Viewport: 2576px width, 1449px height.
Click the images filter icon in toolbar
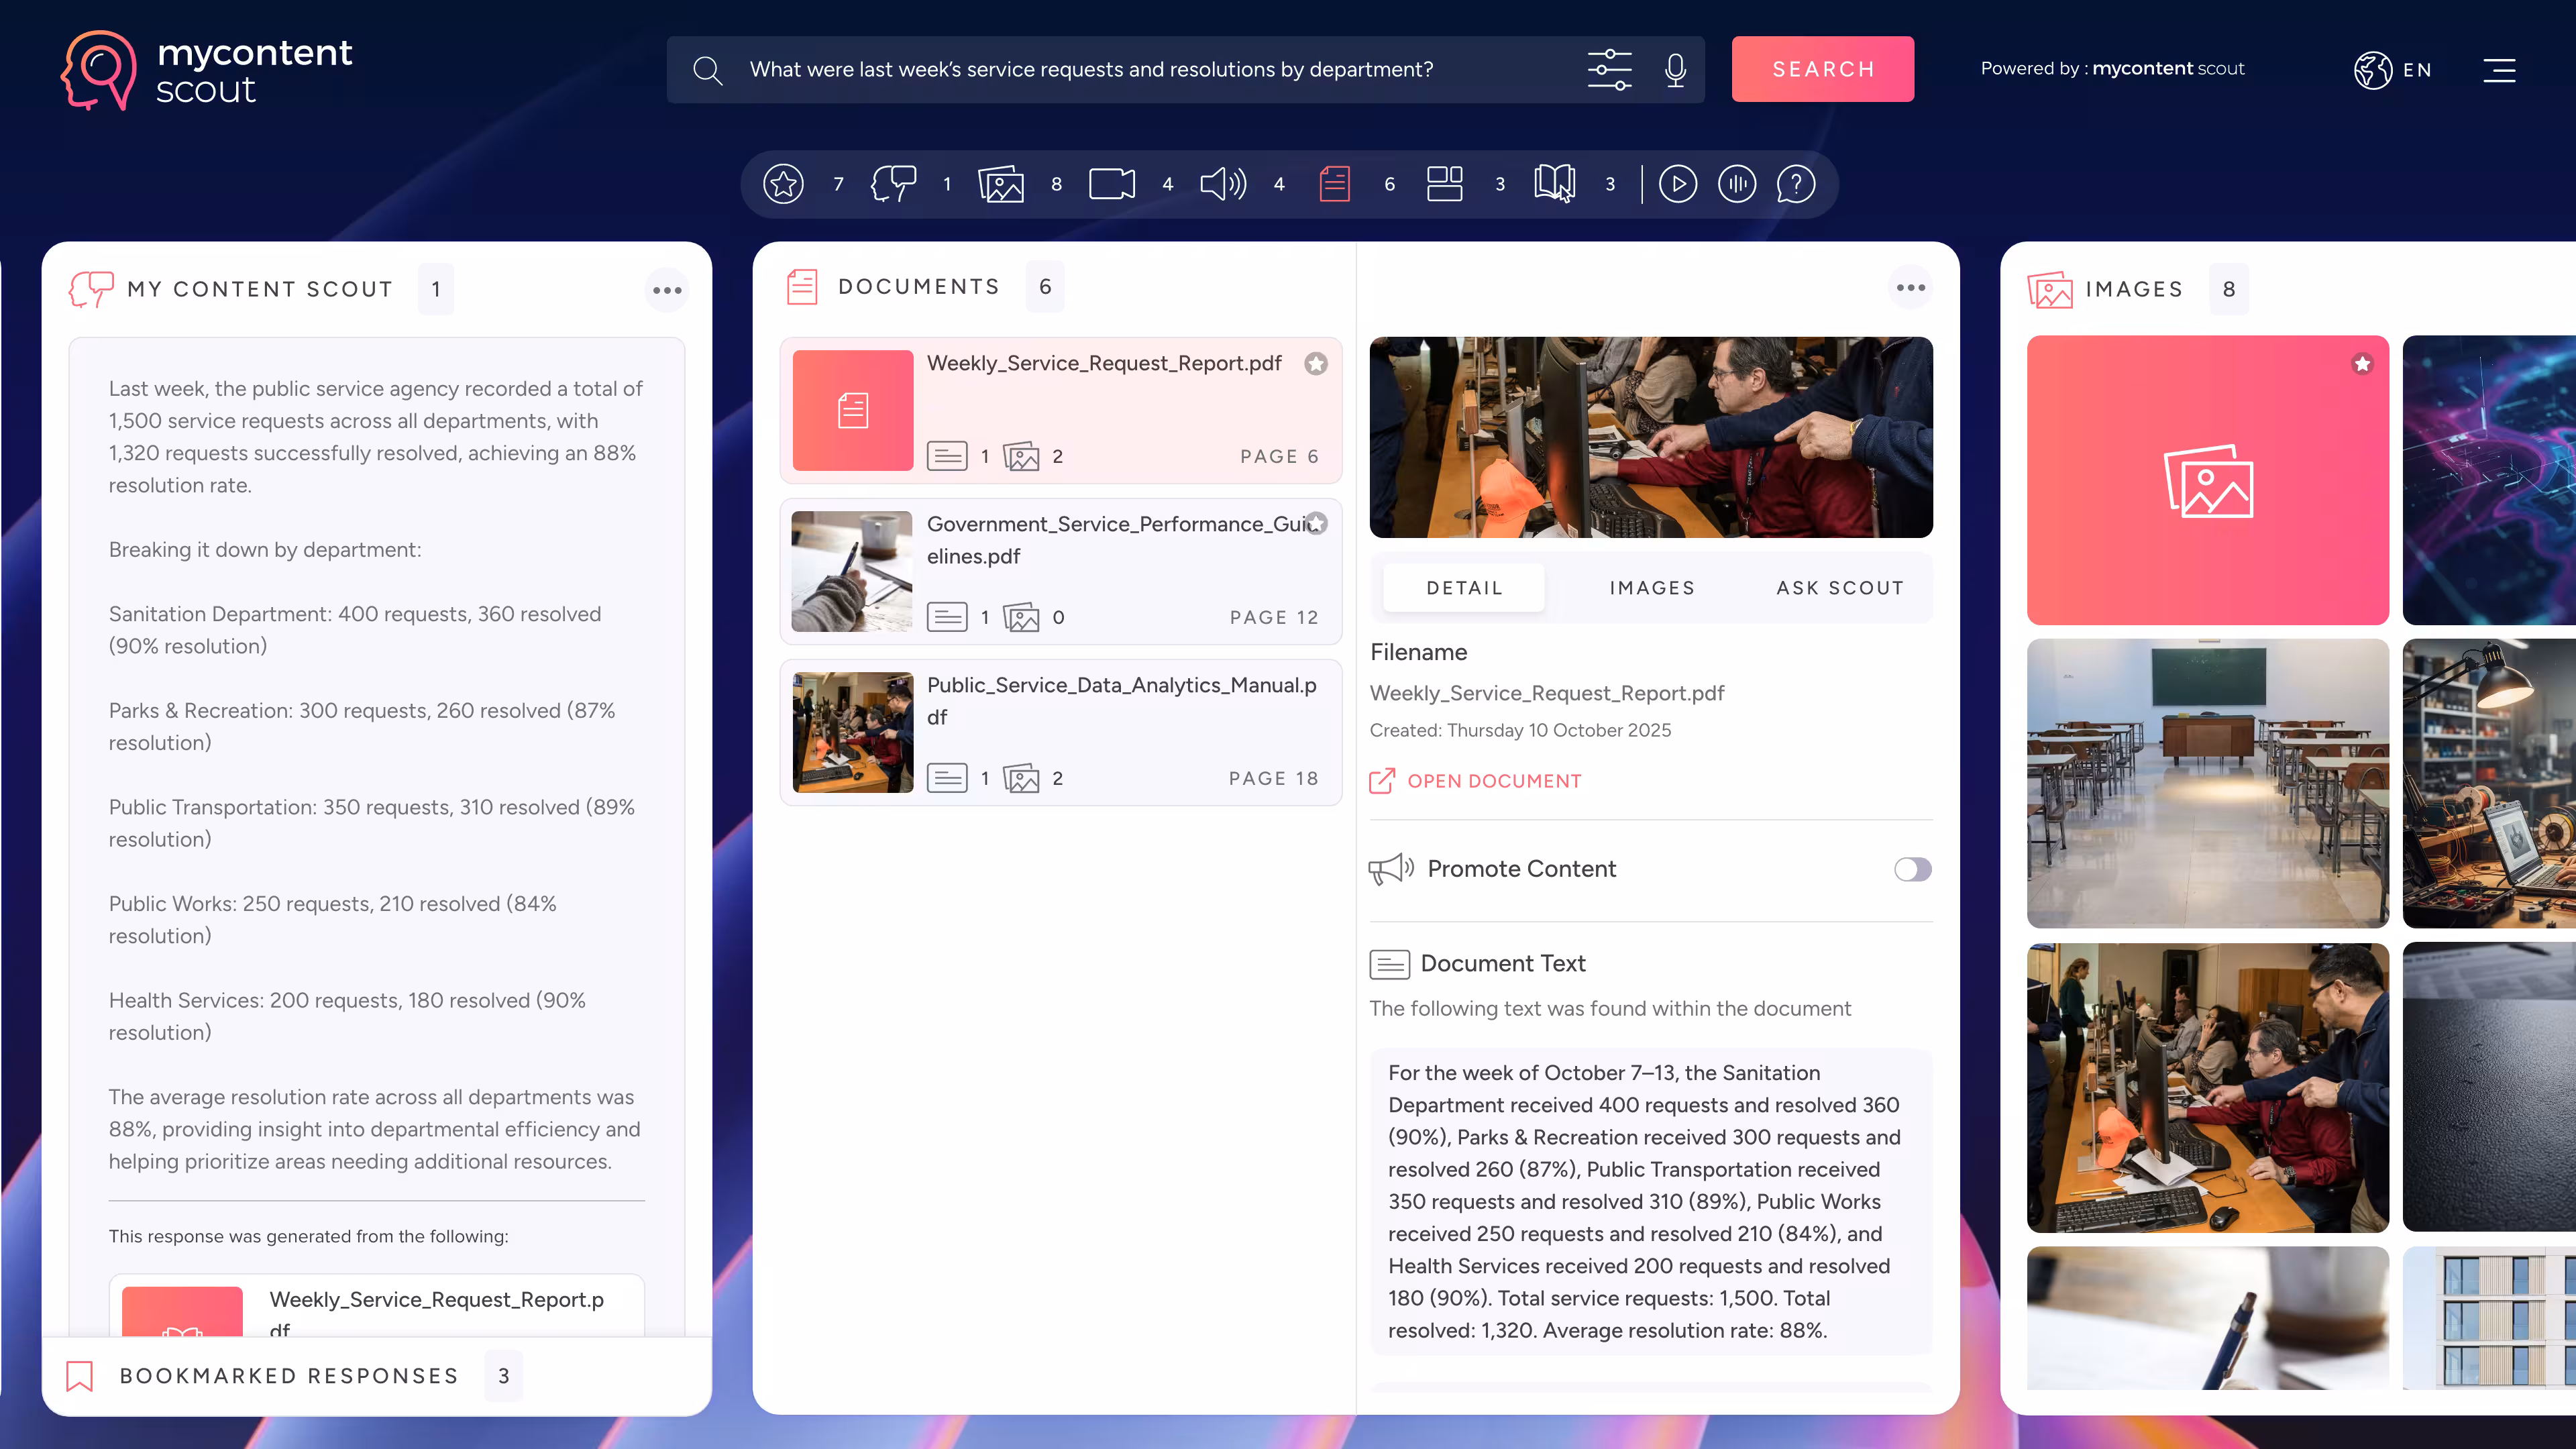1000,184
